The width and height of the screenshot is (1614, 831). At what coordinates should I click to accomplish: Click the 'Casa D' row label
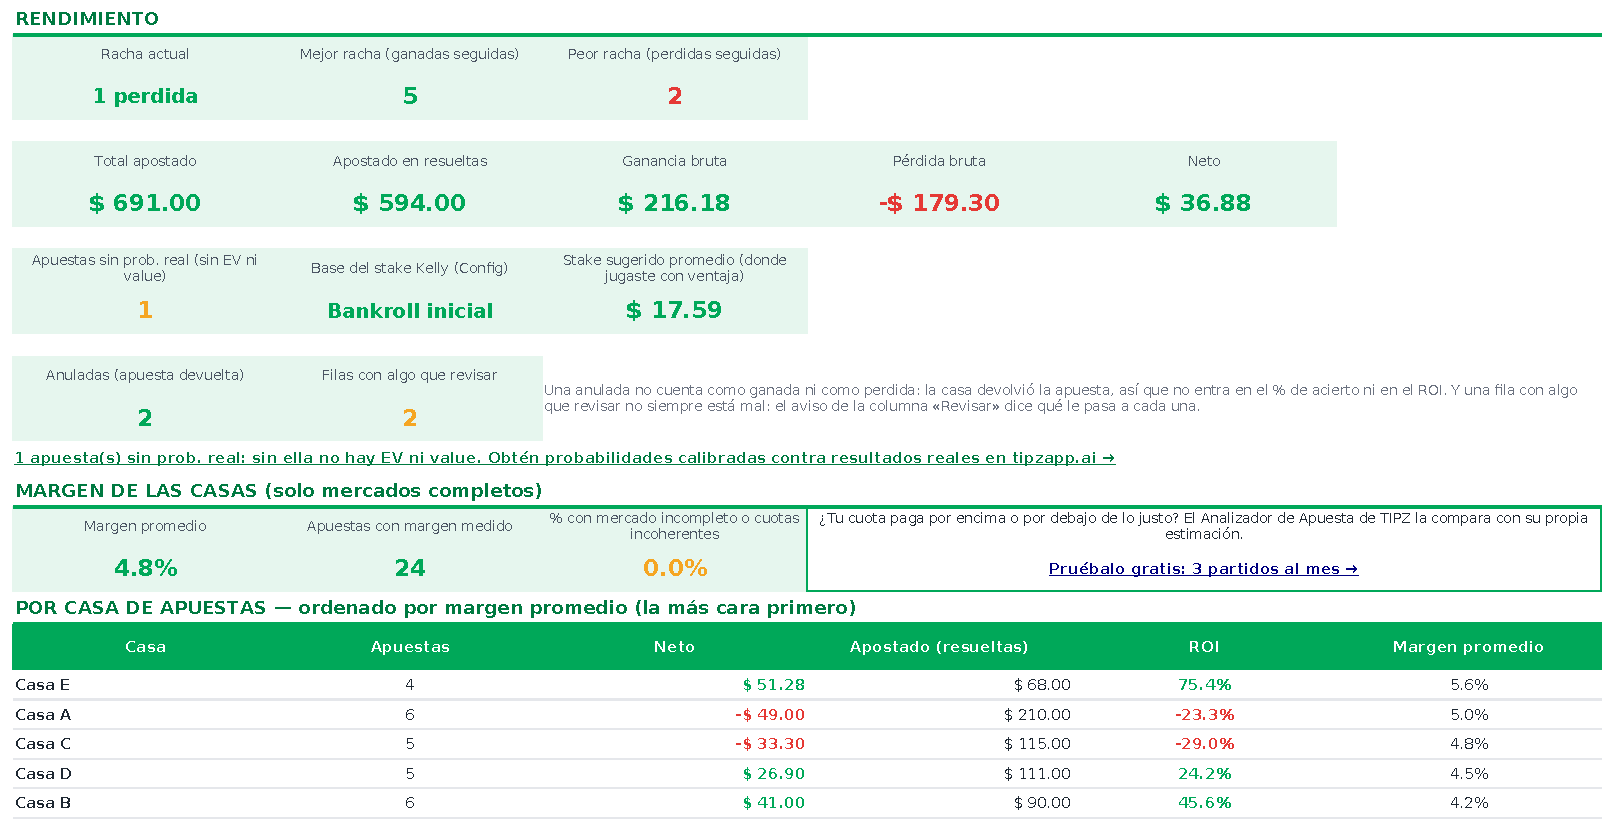43,774
